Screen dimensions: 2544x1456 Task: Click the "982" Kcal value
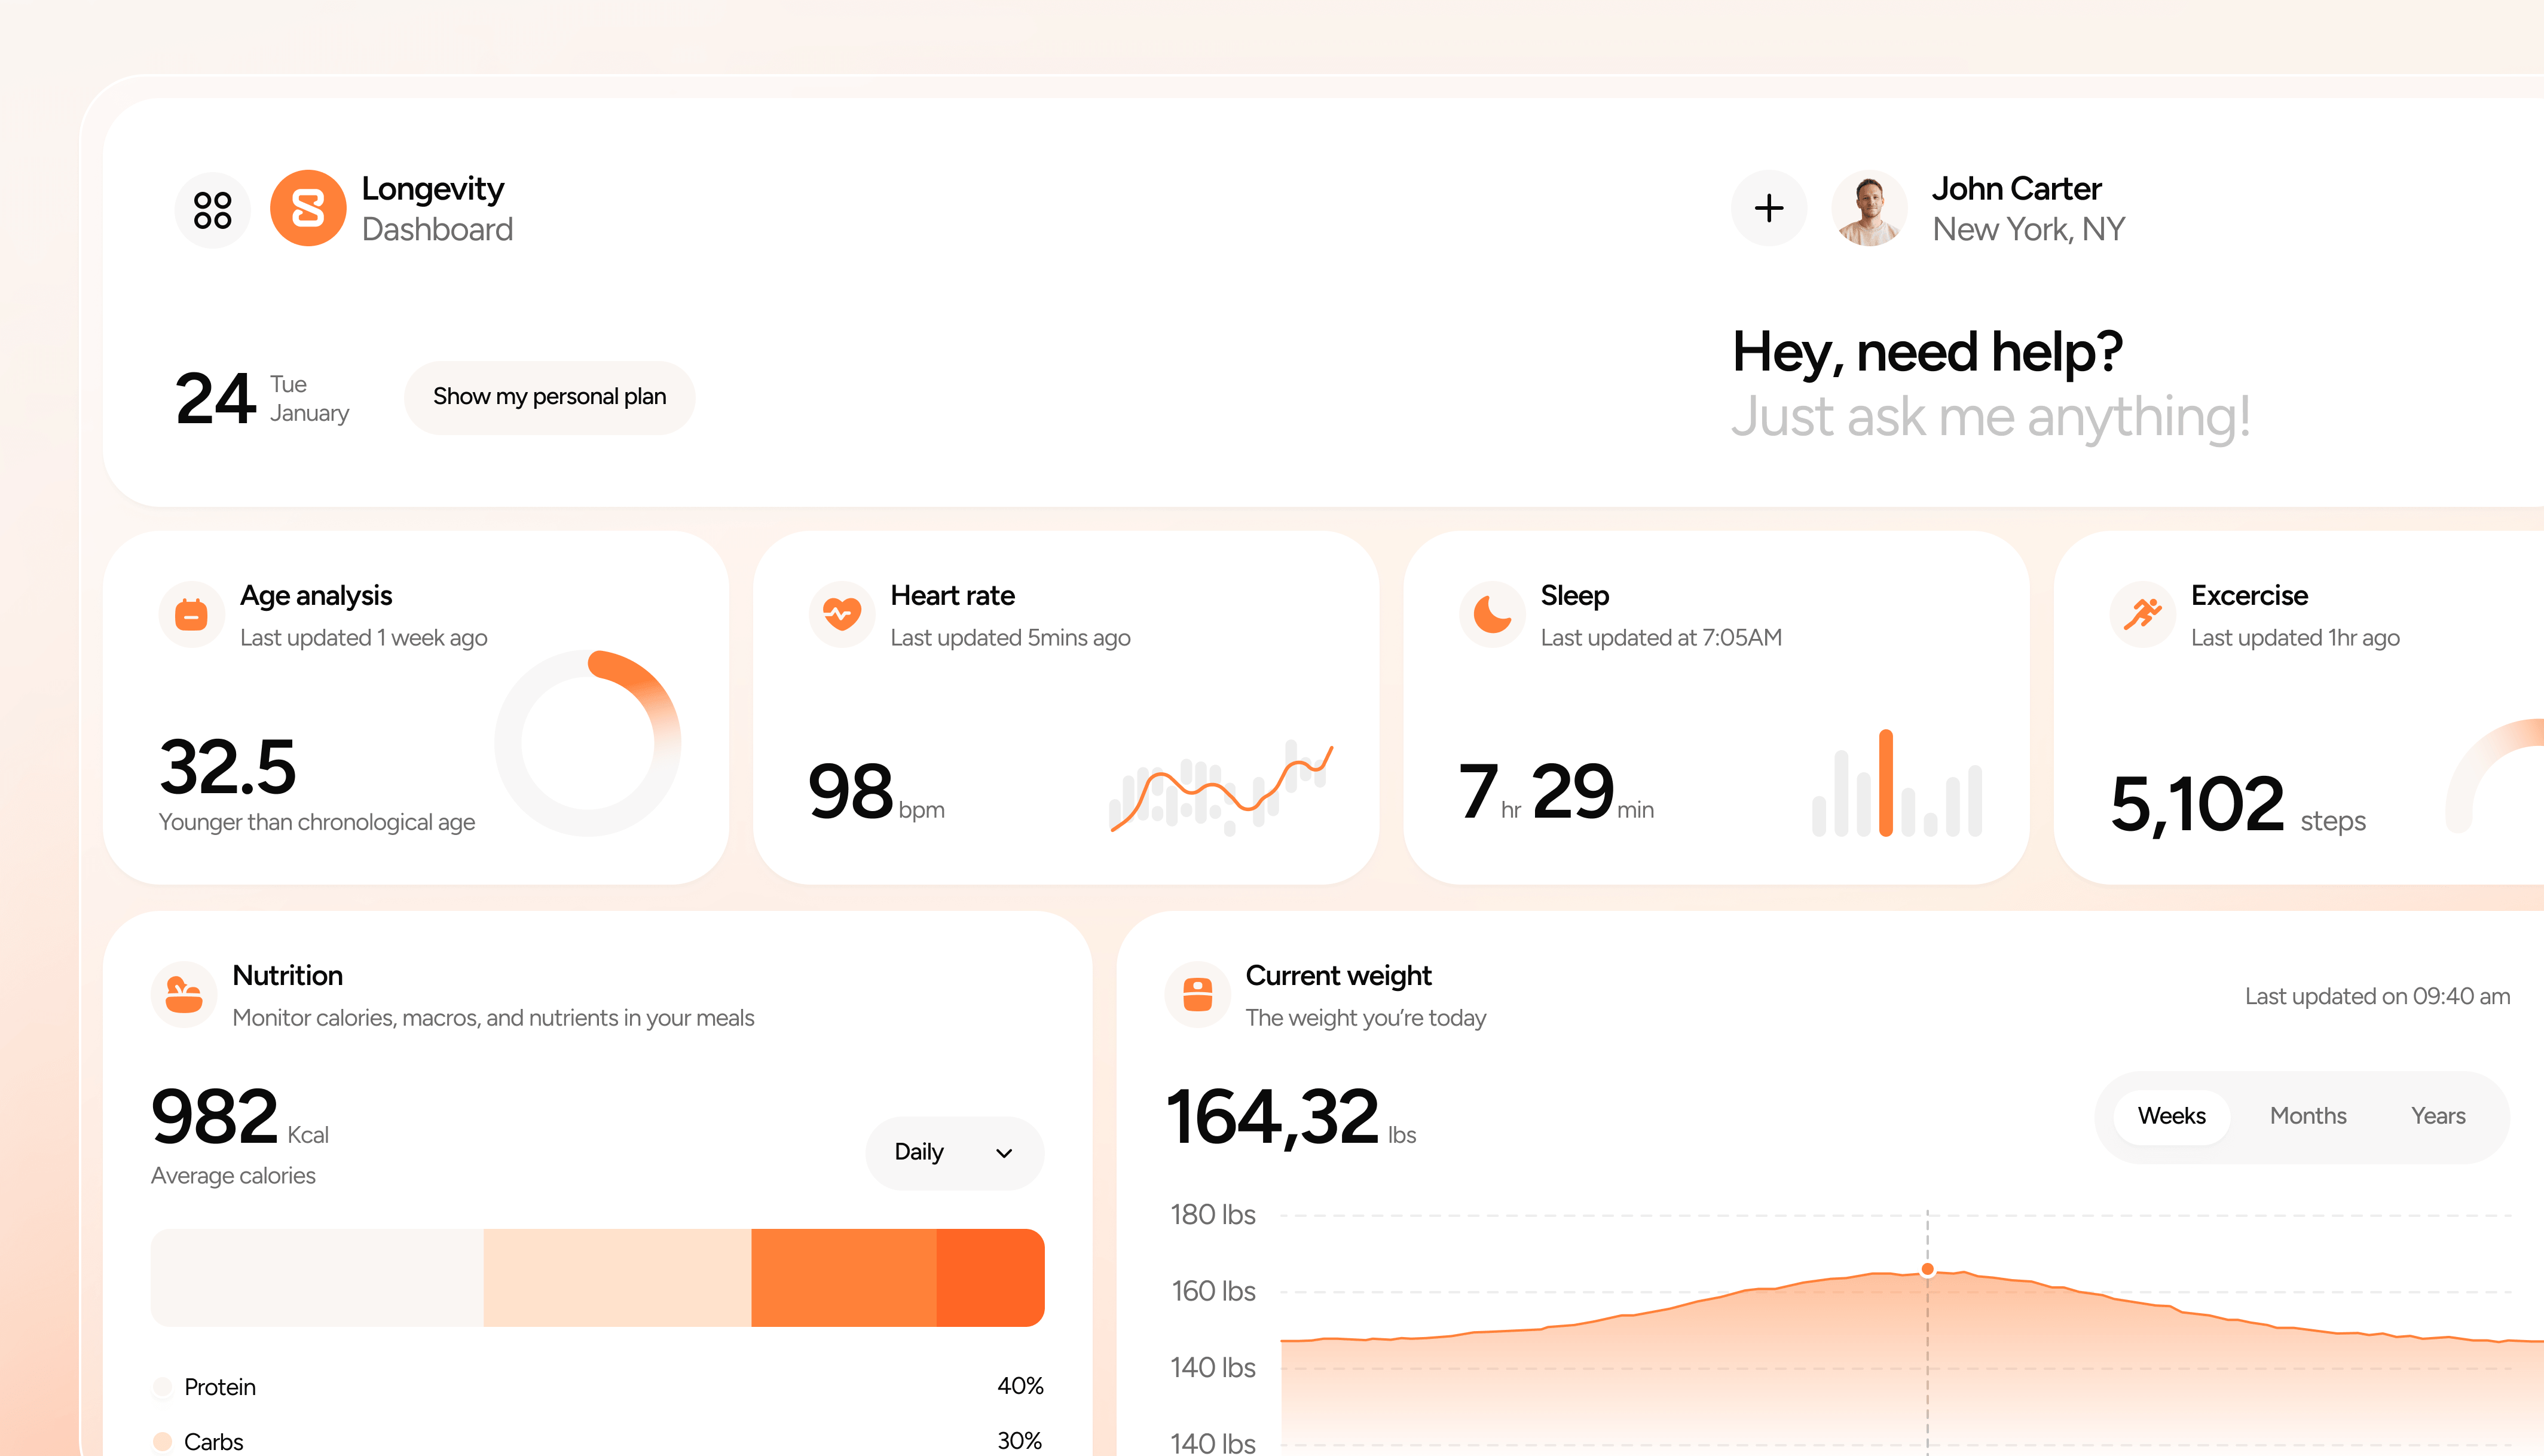click(x=215, y=1117)
